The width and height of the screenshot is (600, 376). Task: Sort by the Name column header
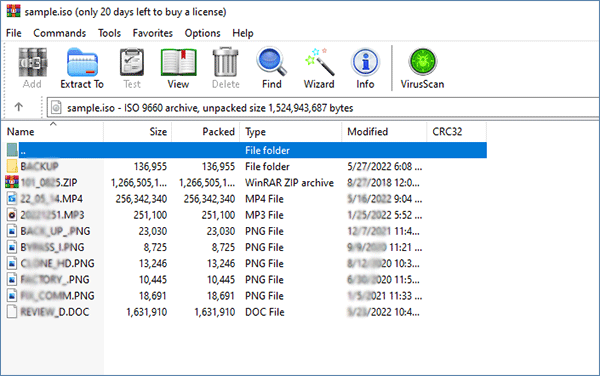coord(52,132)
